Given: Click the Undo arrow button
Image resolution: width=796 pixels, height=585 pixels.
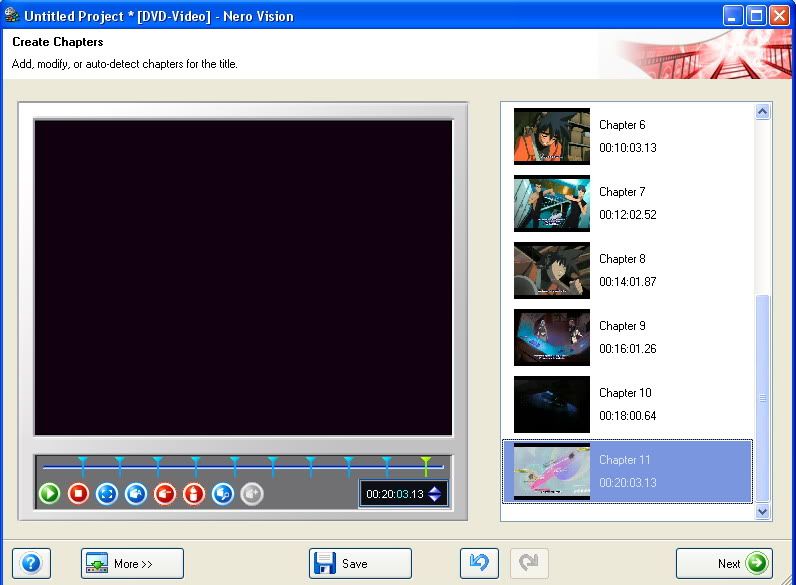Looking at the screenshot, I should [479, 563].
